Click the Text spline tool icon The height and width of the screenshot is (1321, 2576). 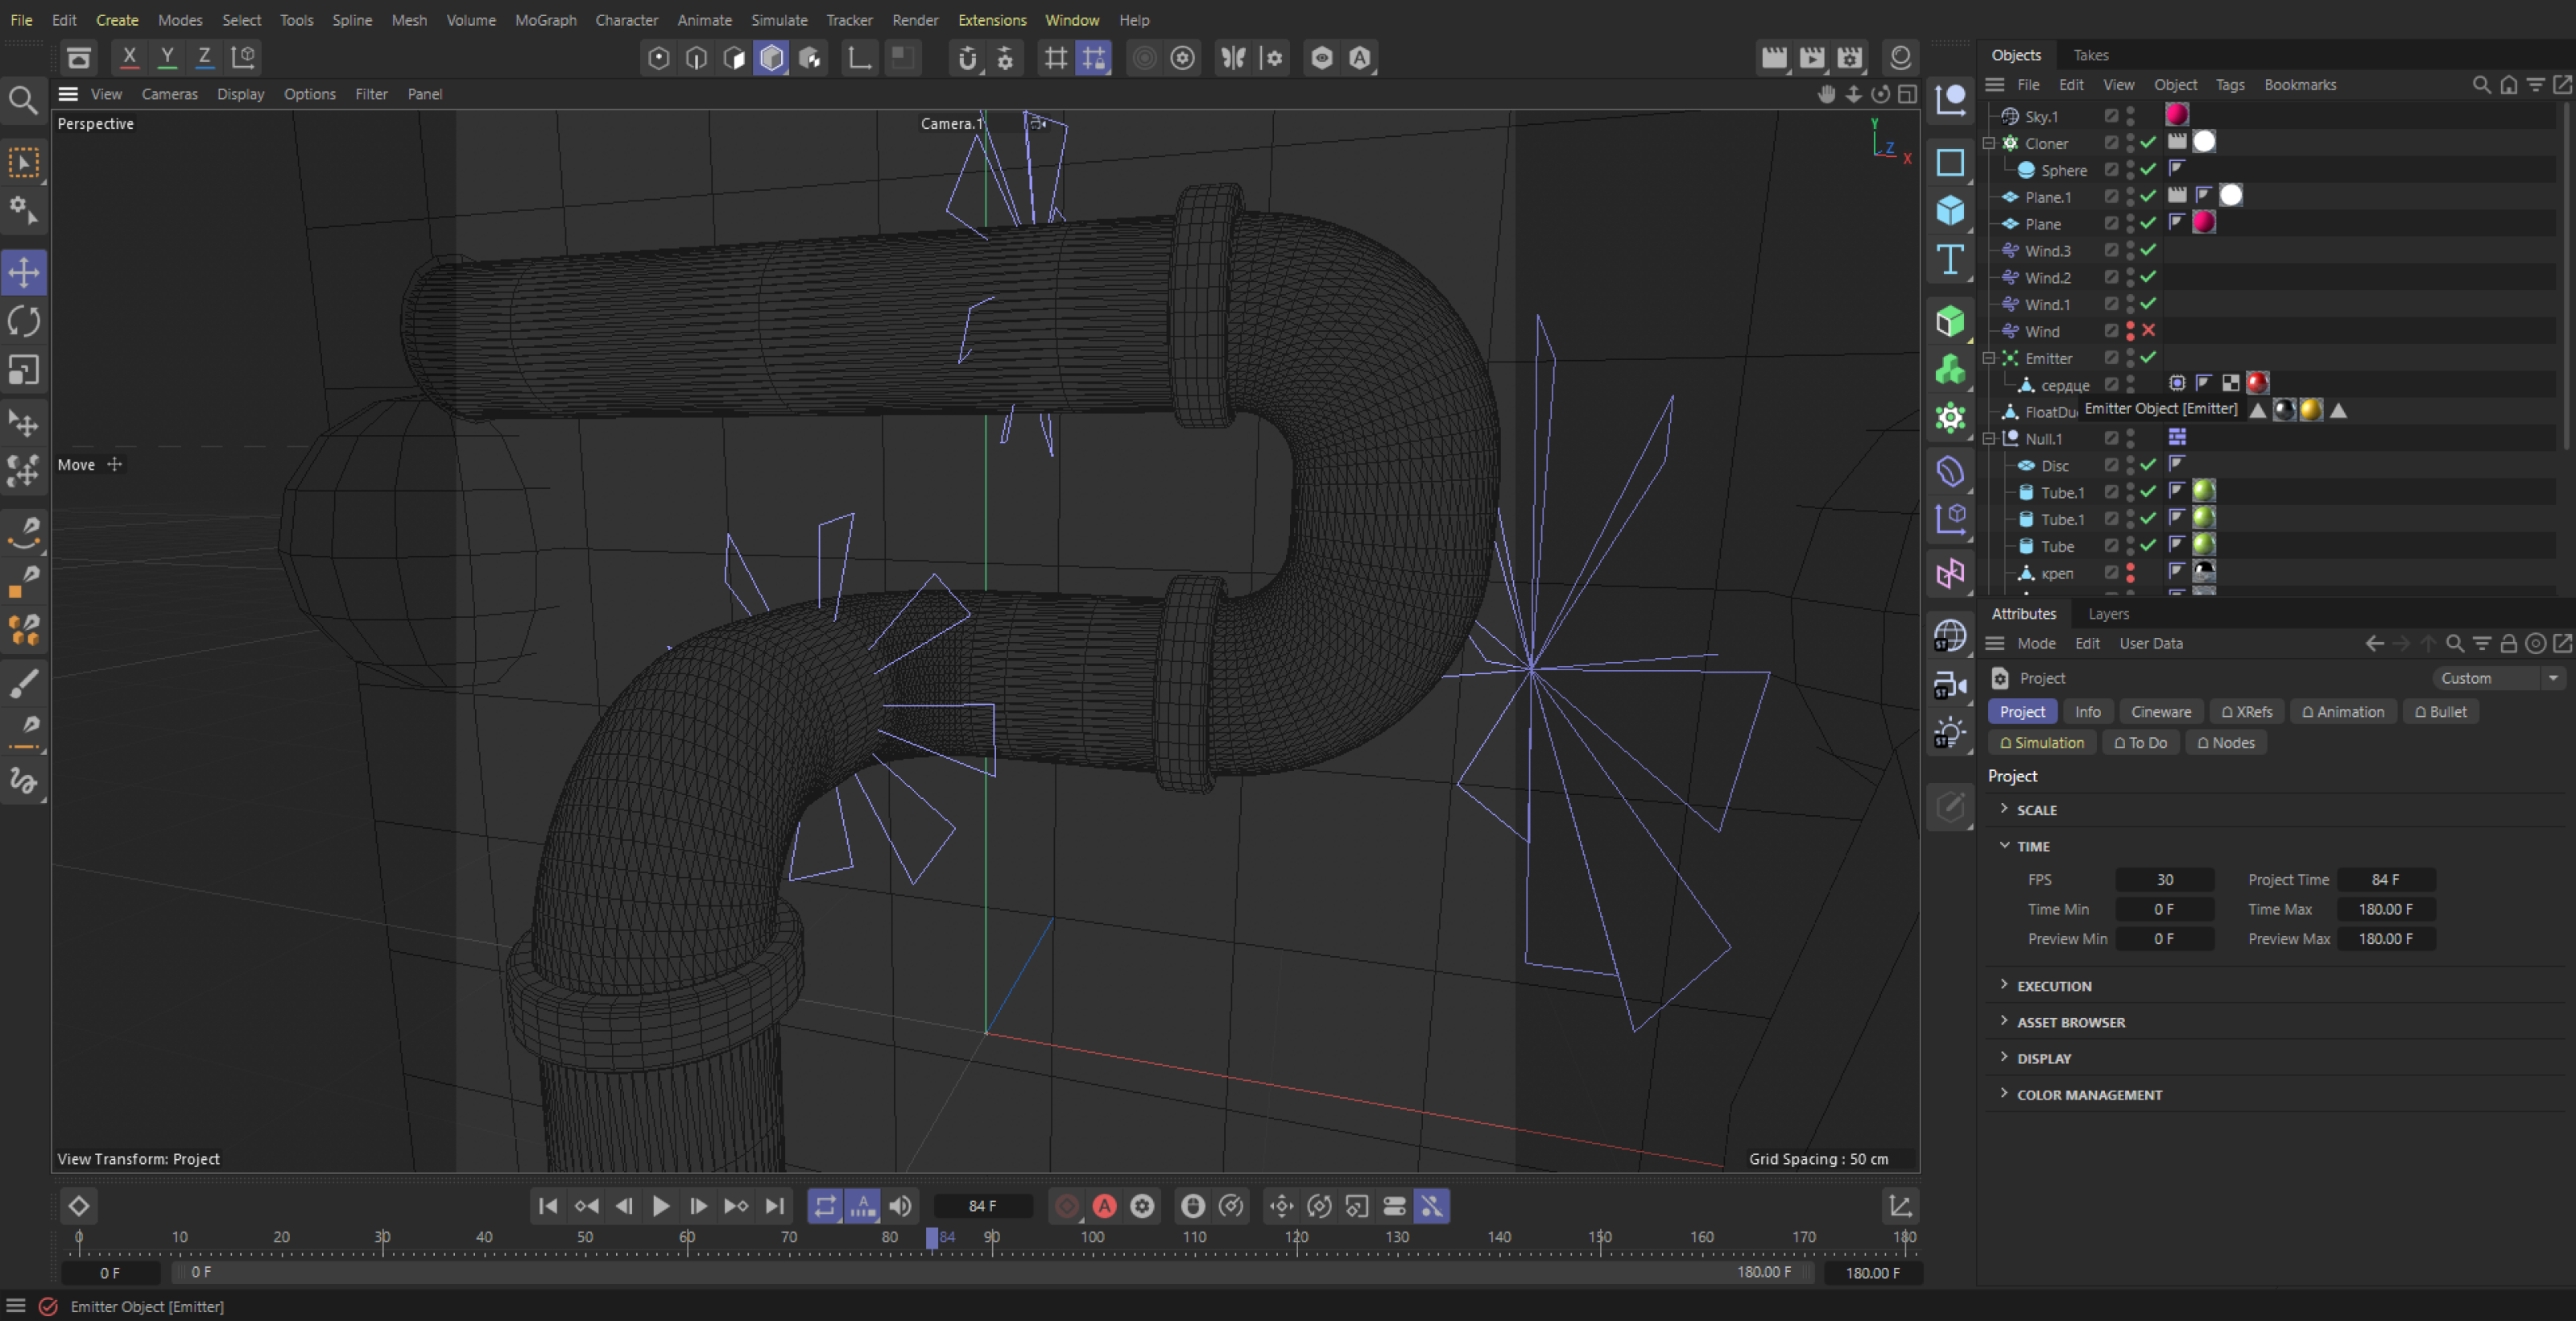[x=1950, y=260]
